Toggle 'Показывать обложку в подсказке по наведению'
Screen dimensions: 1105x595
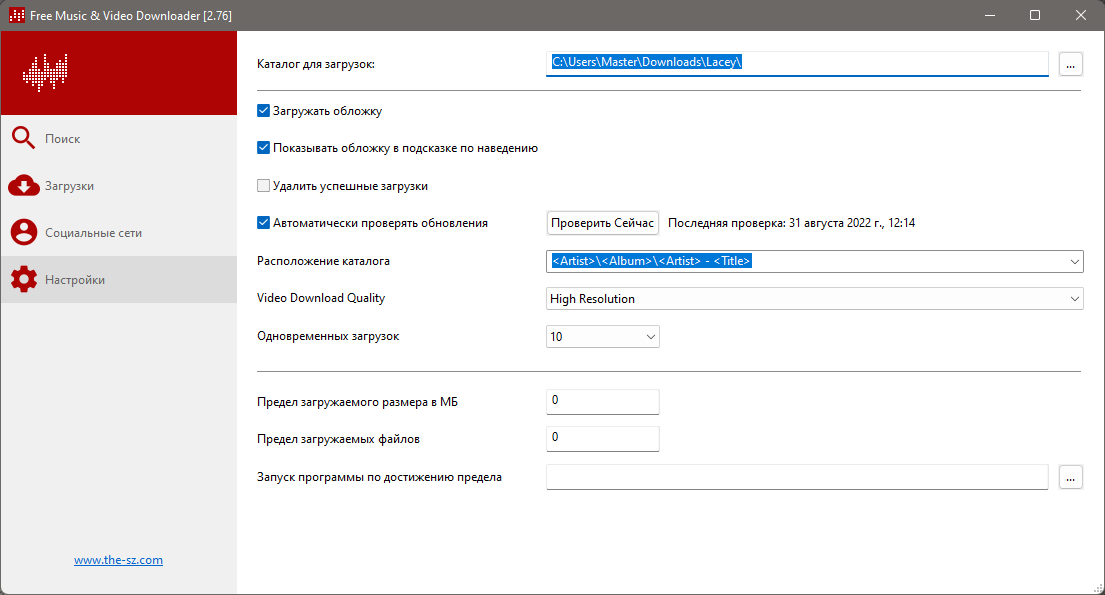pos(264,148)
